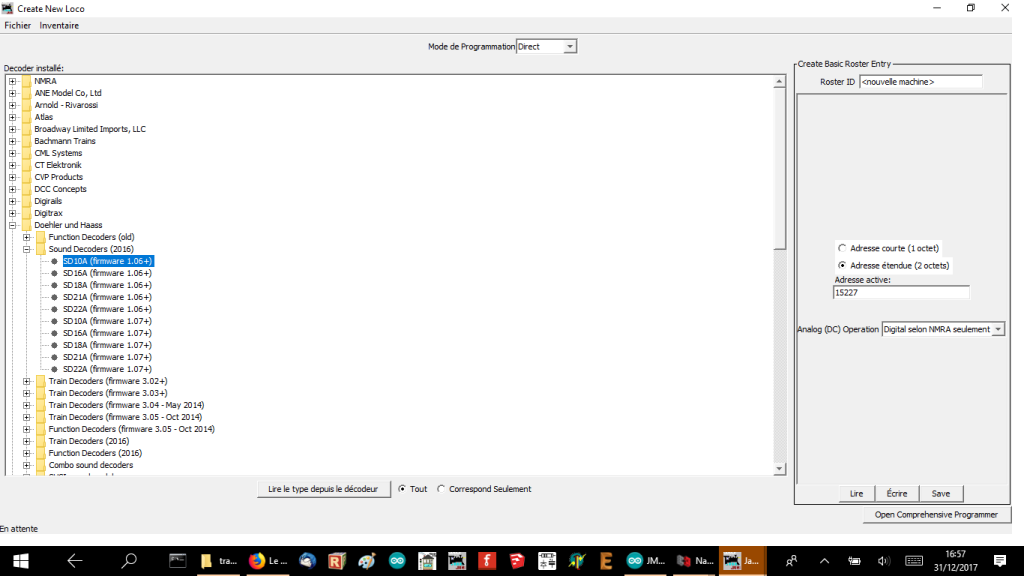The width and height of the screenshot is (1024, 576).
Task: Click Open Comprehensive Programmer button
Action: (936, 515)
